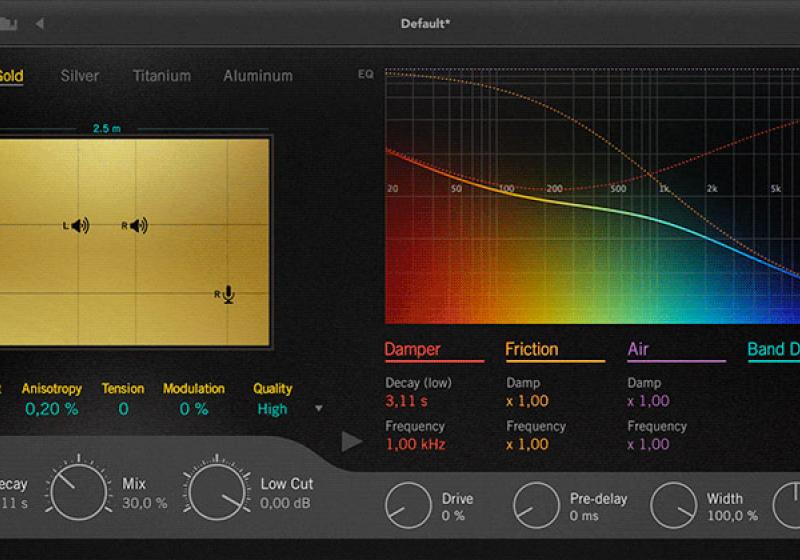Click the EQ label above the graph
This screenshot has width=800, height=560.
tap(366, 74)
